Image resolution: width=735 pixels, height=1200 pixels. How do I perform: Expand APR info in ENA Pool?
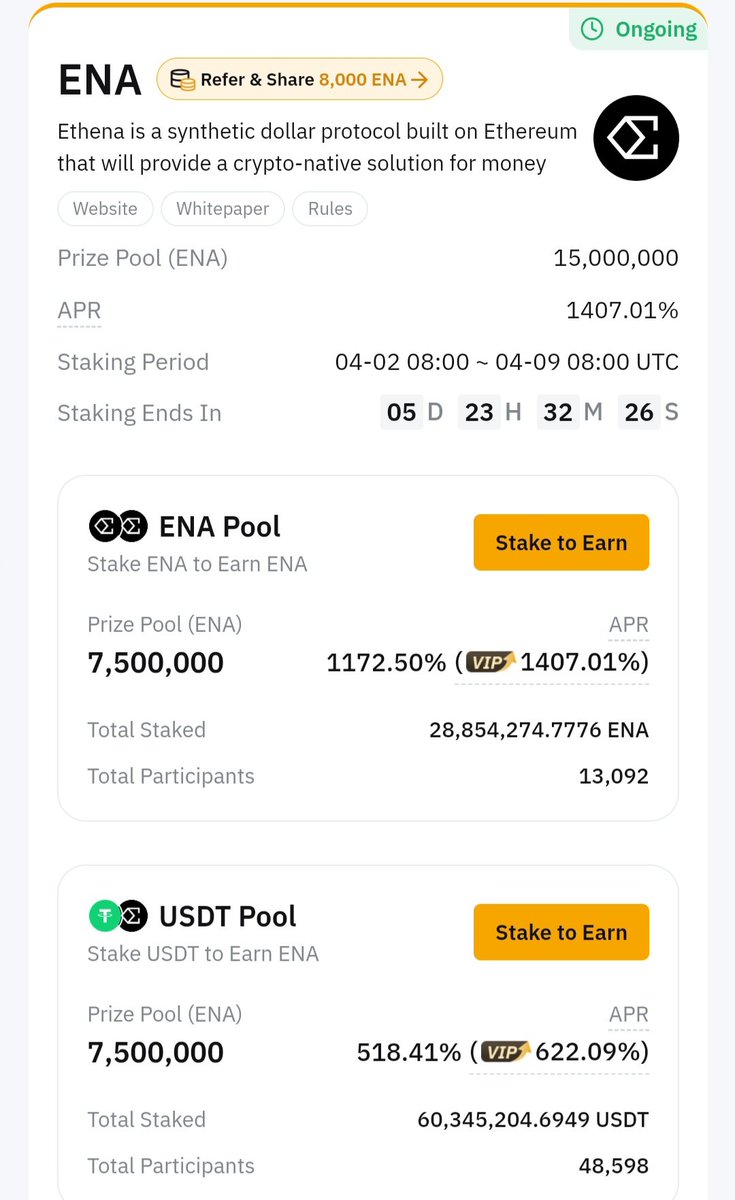point(628,625)
